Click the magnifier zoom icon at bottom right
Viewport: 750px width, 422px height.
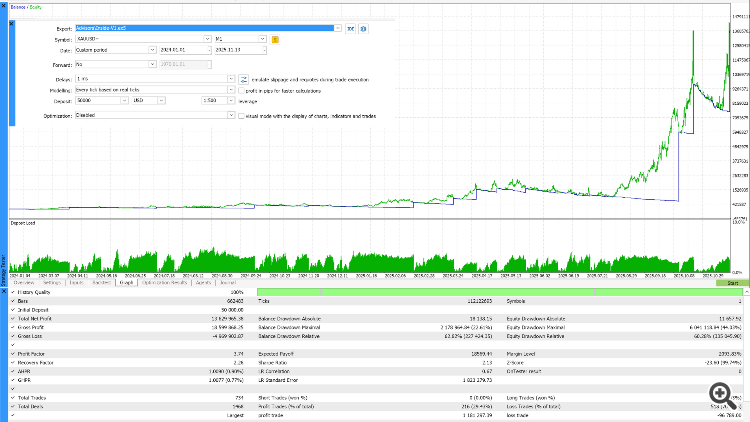click(718, 395)
